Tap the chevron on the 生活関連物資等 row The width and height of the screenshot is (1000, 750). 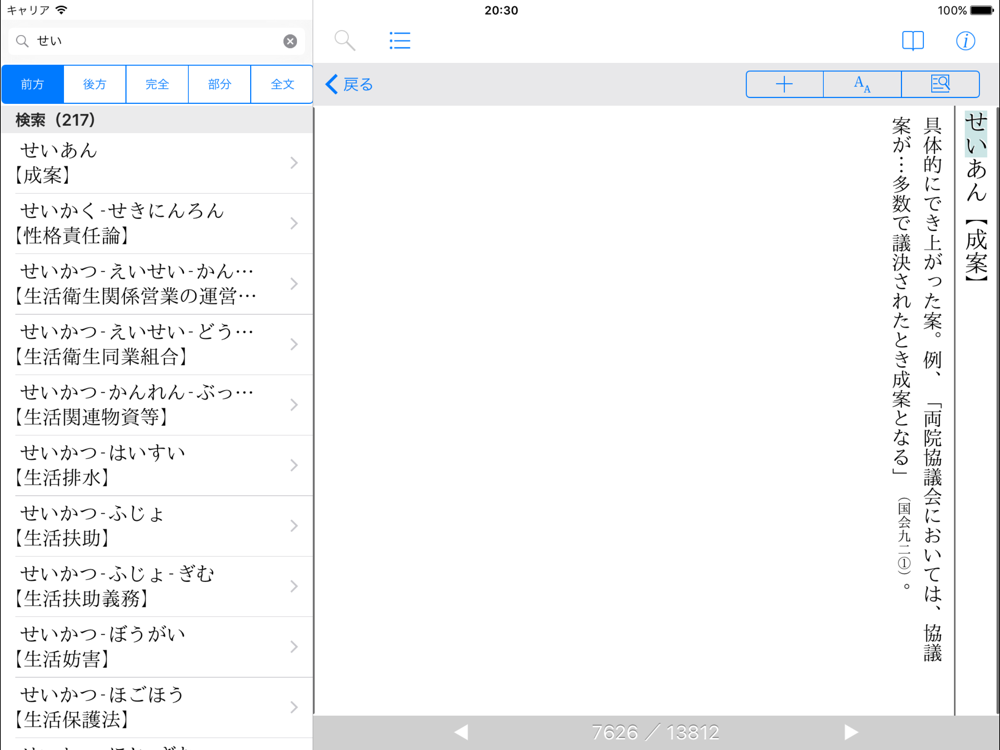294,405
